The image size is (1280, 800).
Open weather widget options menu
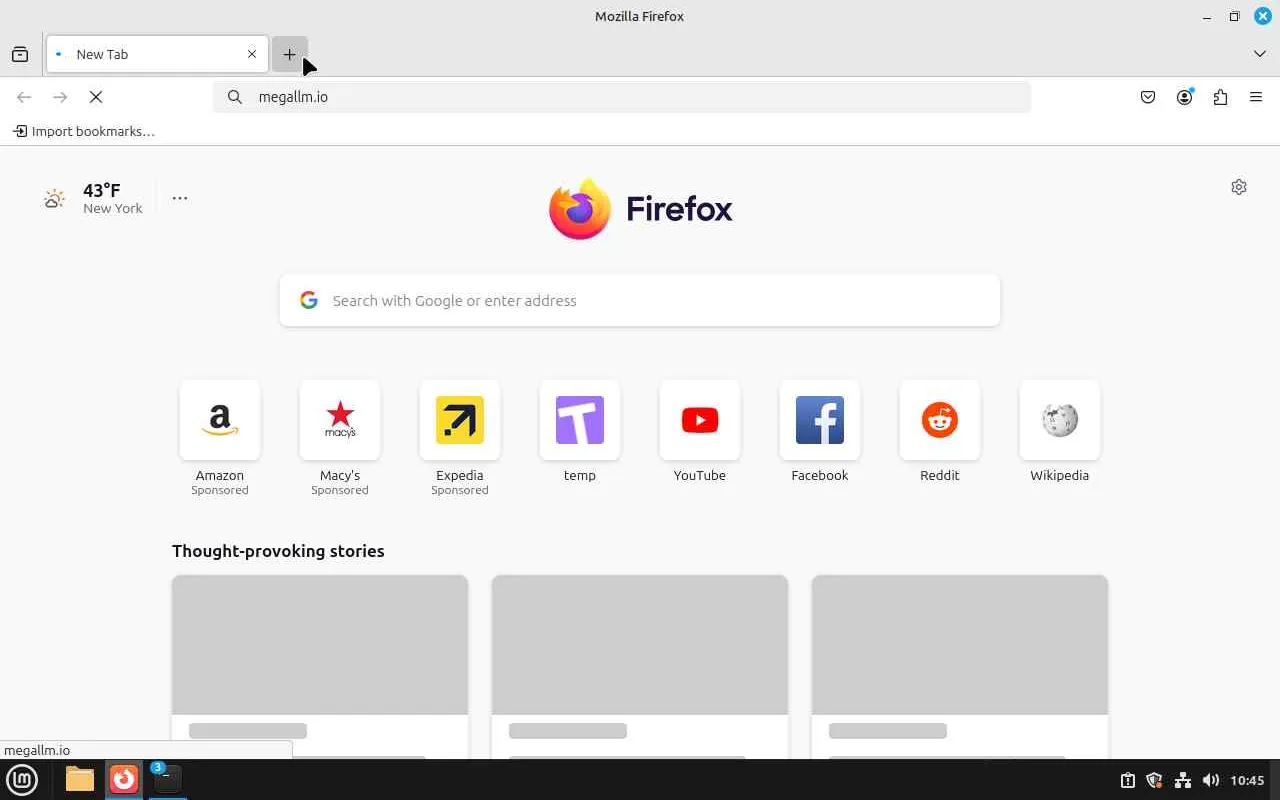180,198
